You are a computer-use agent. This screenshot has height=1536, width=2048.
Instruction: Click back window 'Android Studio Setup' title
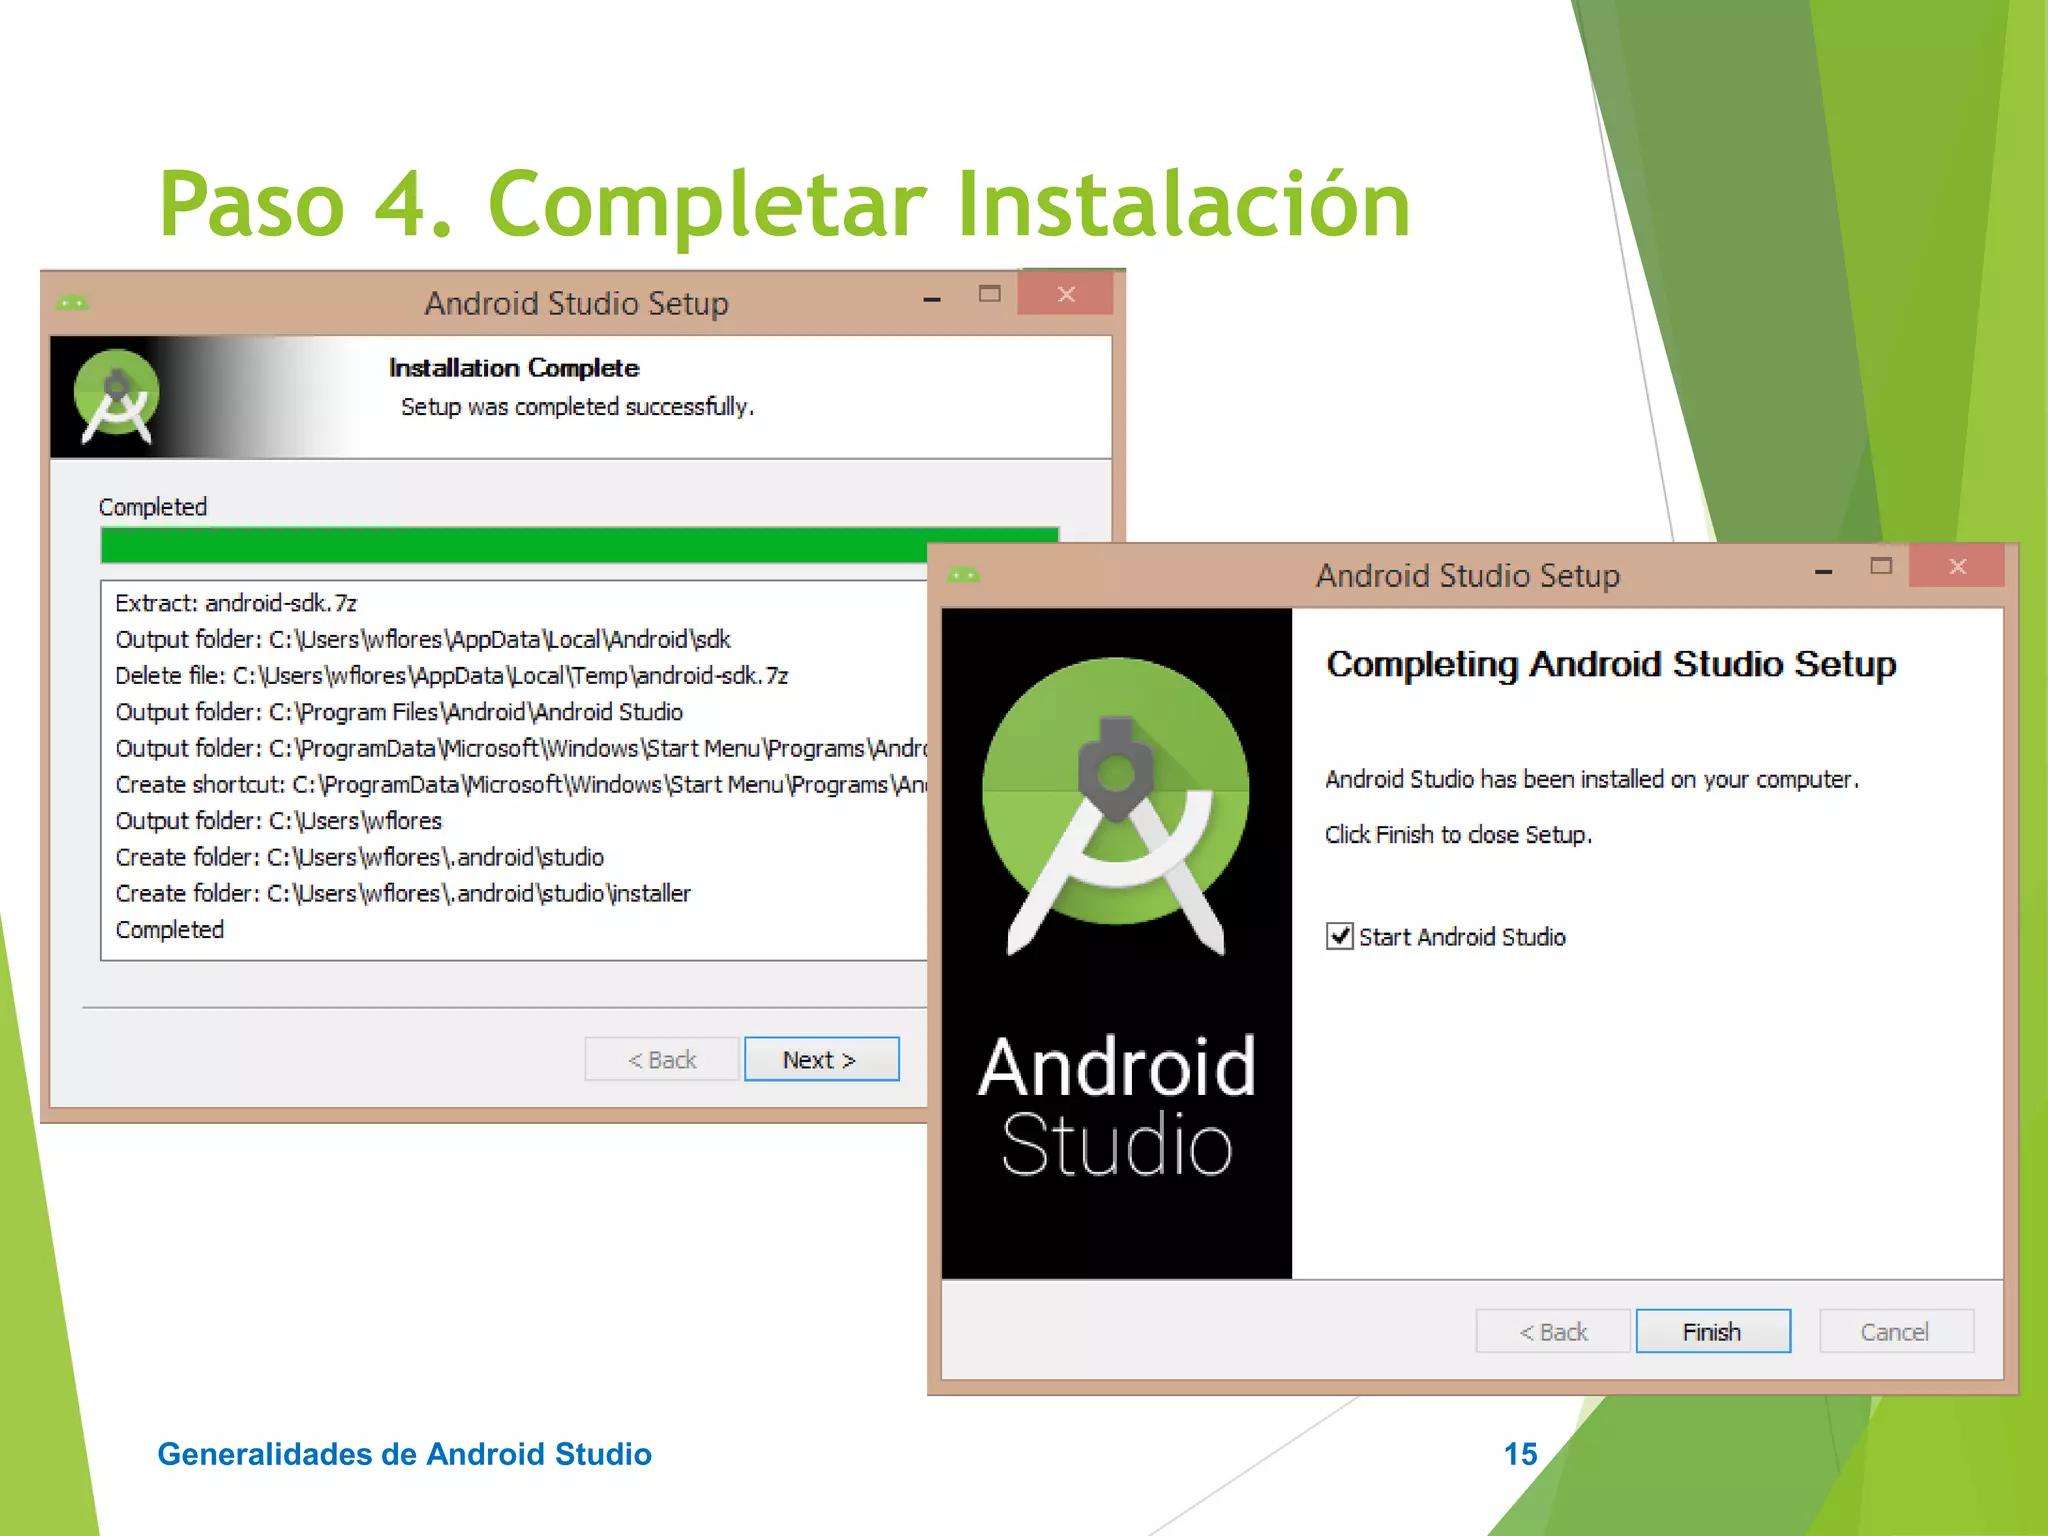tap(576, 303)
